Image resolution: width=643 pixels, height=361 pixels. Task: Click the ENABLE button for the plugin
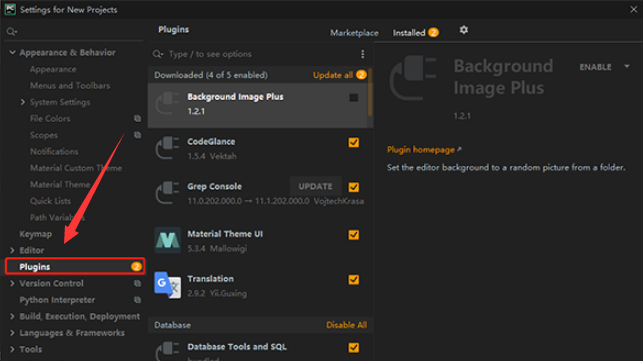tap(595, 67)
